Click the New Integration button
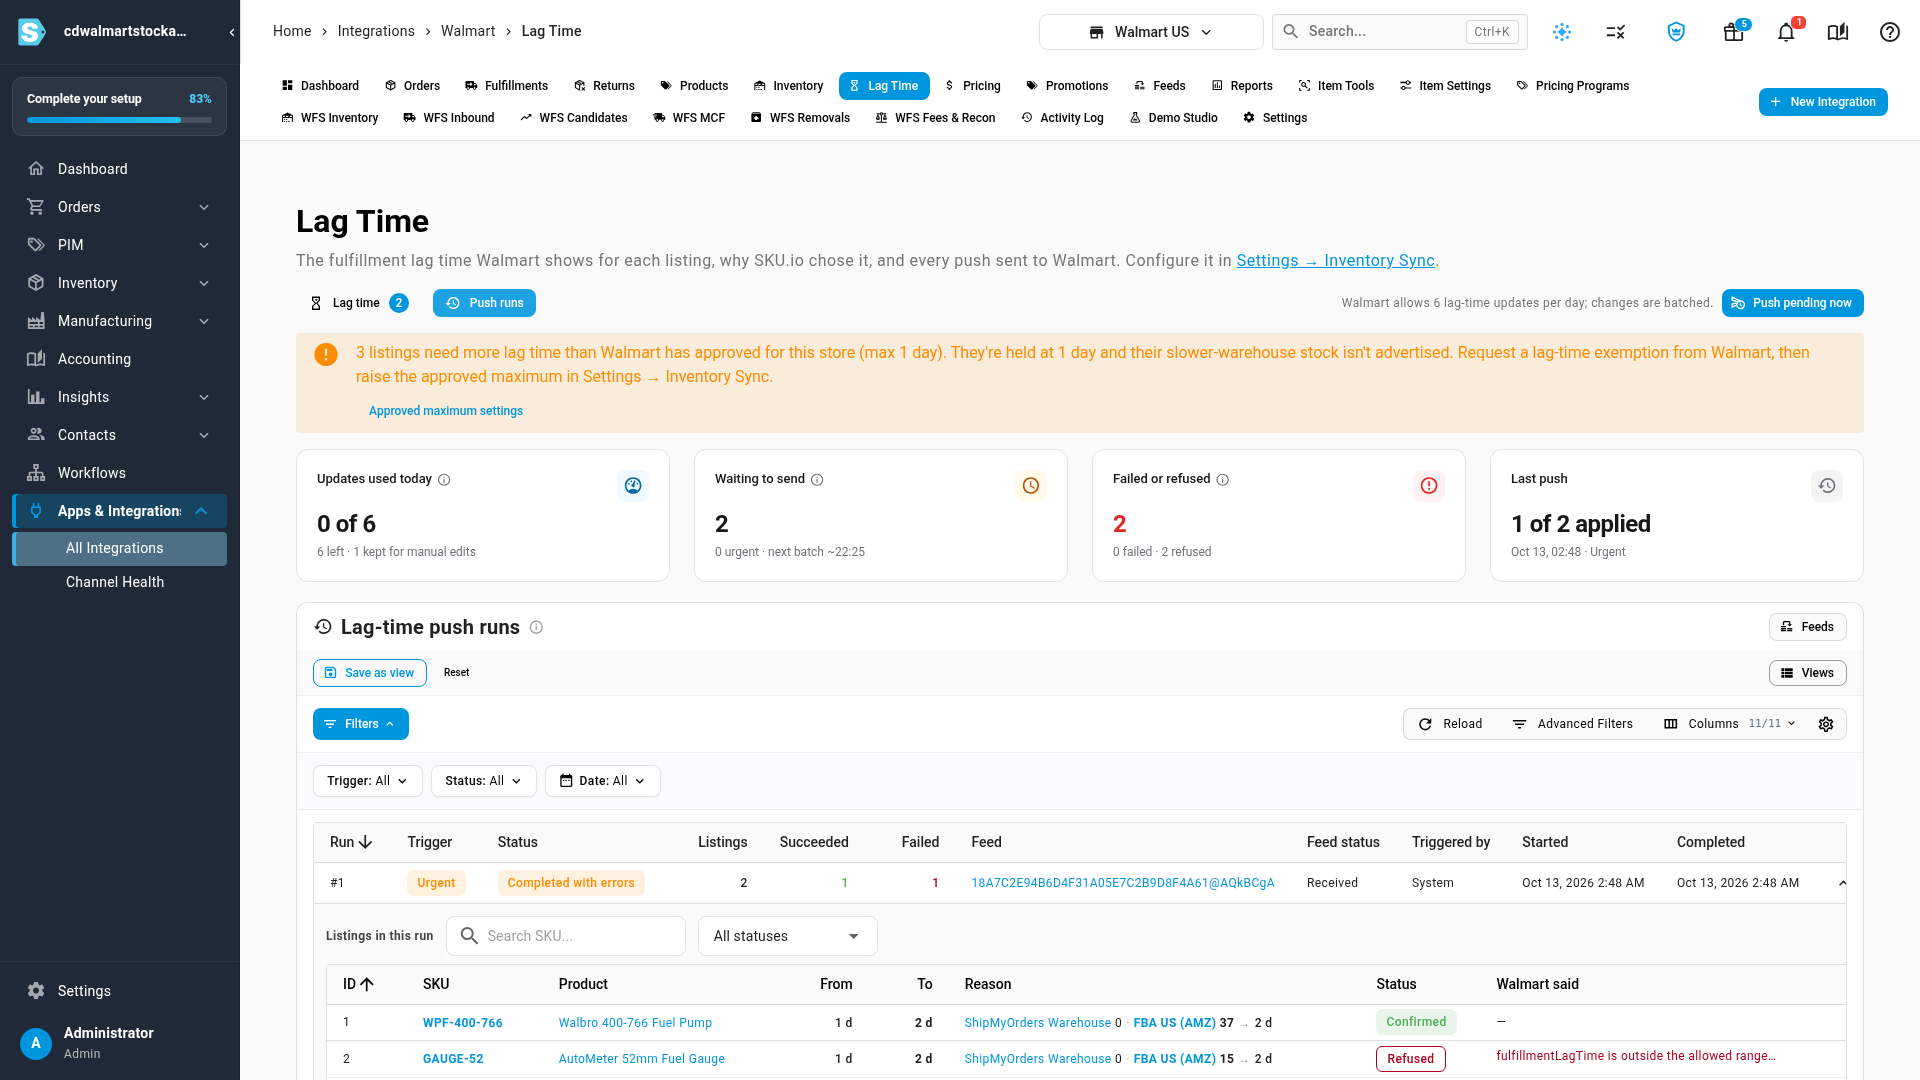Image resolution: width=1920 pixels, height=1080 pixels. [1823, 102]
